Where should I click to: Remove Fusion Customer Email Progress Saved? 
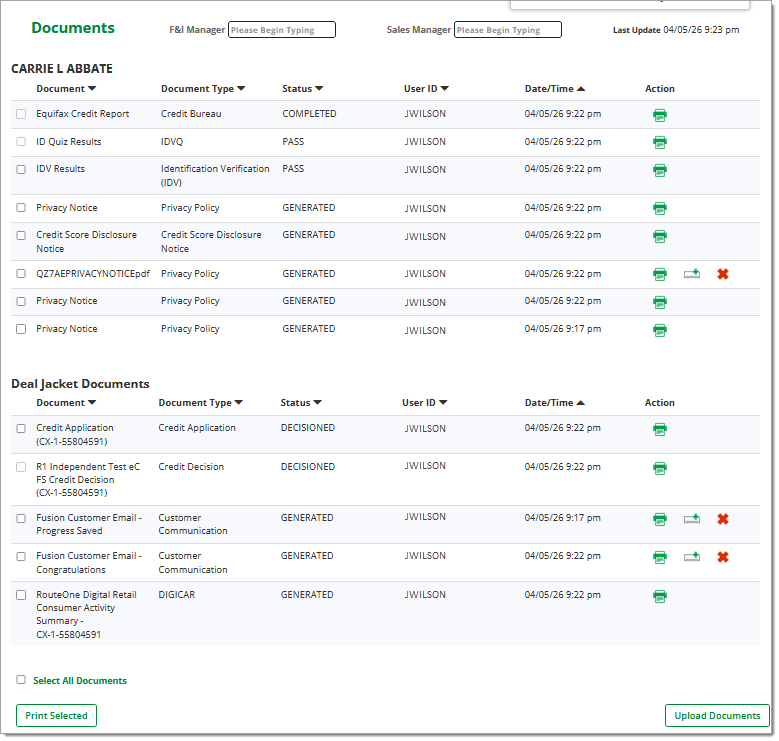722,519
